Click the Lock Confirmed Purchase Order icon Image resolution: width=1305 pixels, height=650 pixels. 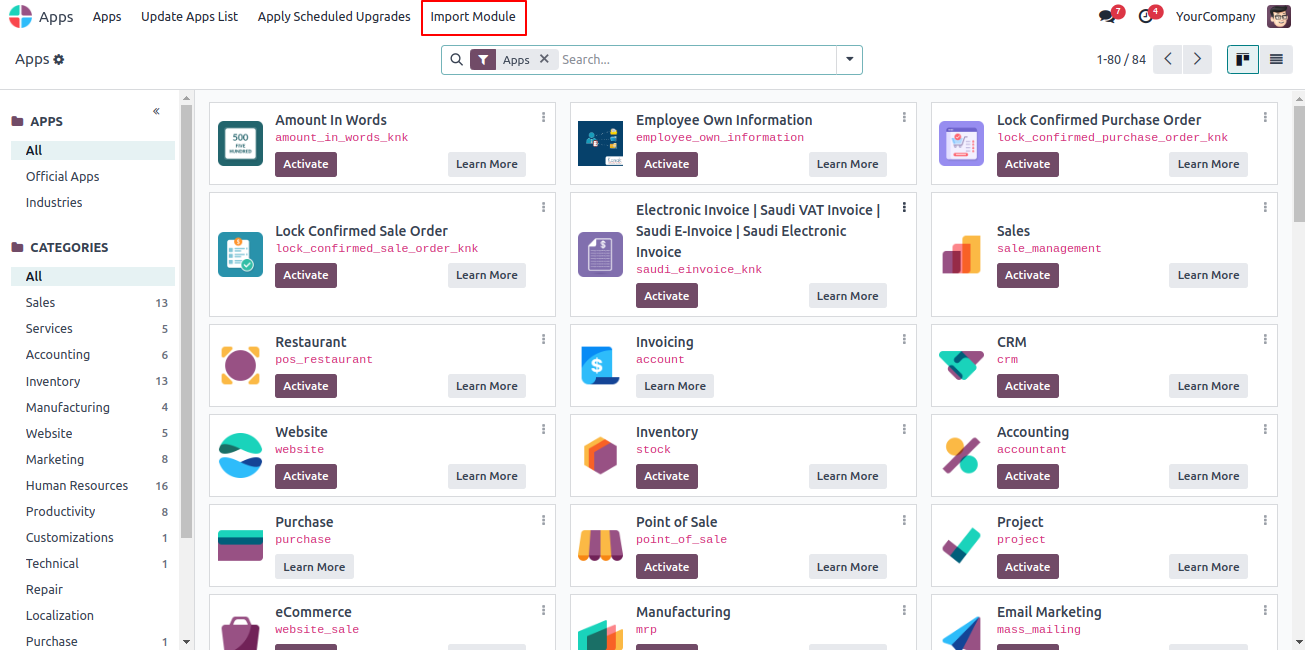[961, 143]
